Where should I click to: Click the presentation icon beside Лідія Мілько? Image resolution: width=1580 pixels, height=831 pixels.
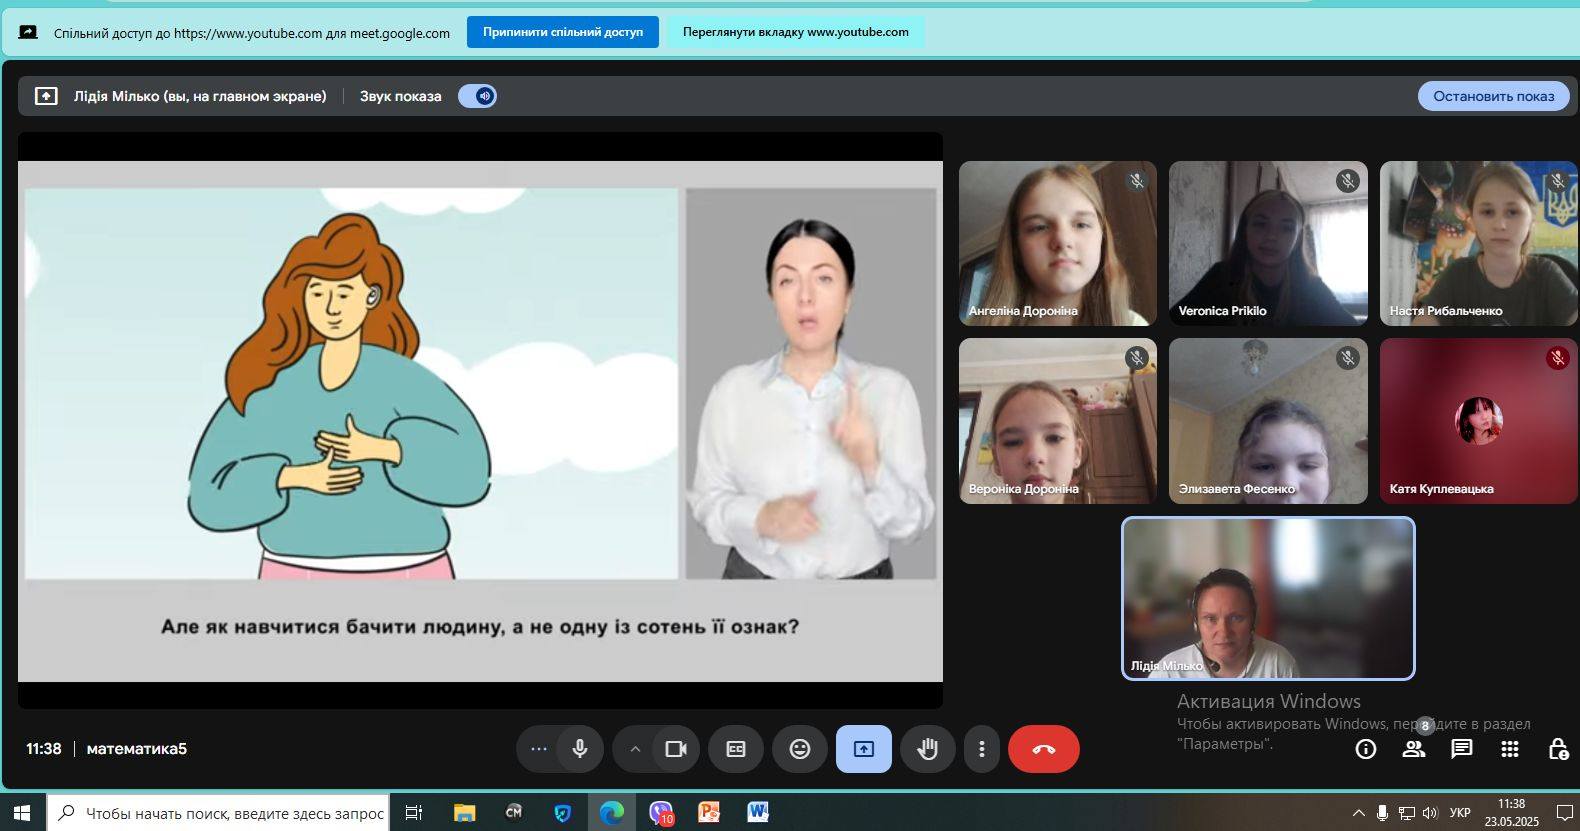pyautogui.click(x=46, y=96)
